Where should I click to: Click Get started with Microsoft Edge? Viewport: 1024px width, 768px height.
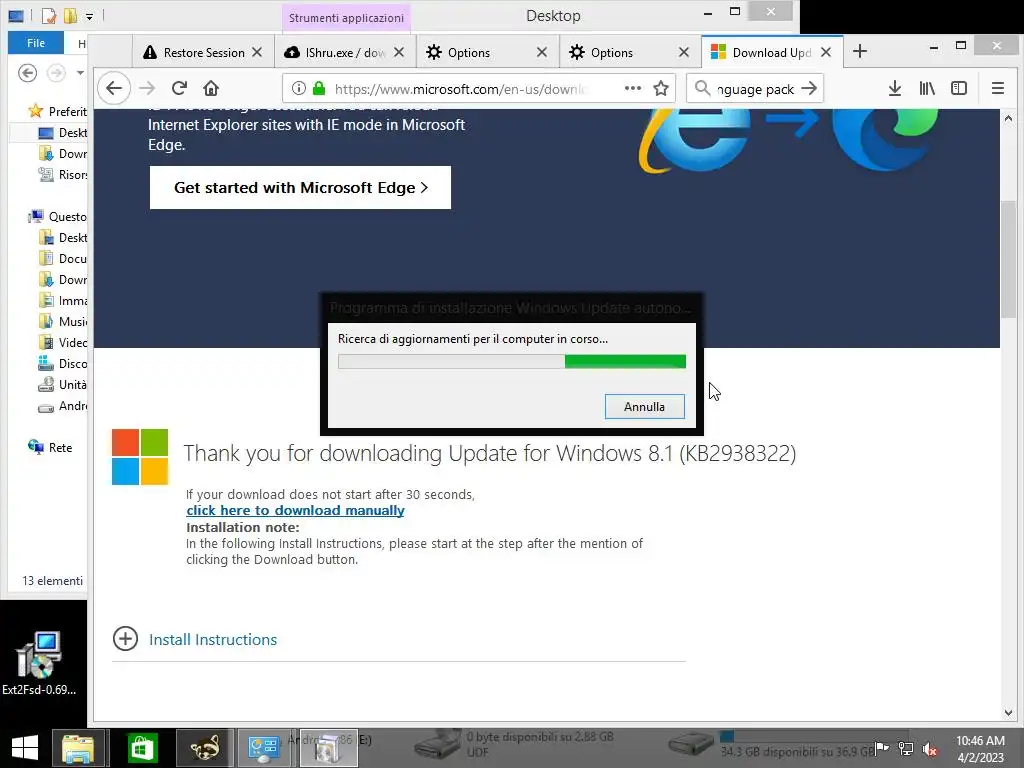pyautogui.click(x=300, y=187)
